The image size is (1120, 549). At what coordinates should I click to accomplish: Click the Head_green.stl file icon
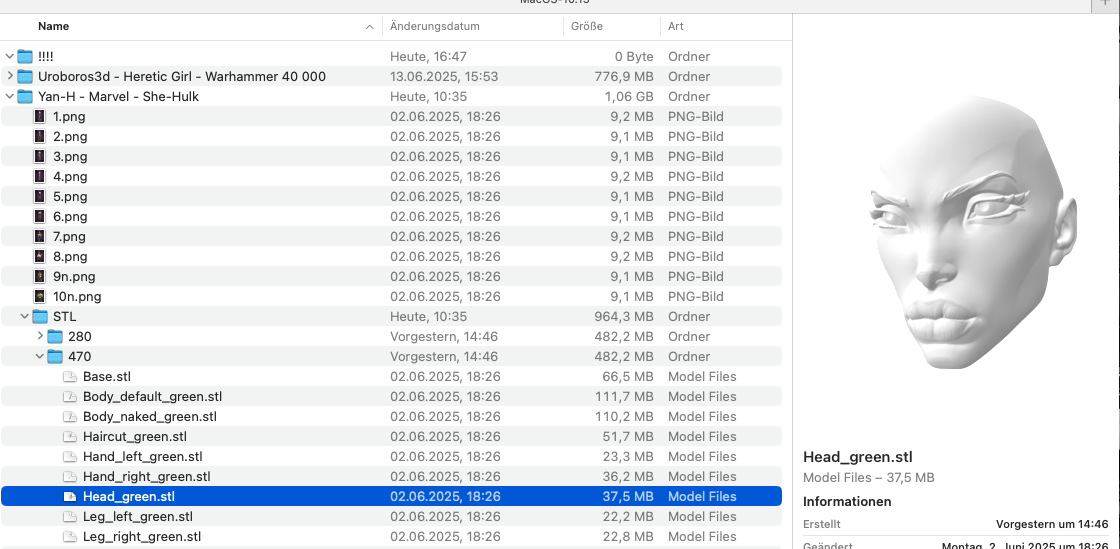69,496
